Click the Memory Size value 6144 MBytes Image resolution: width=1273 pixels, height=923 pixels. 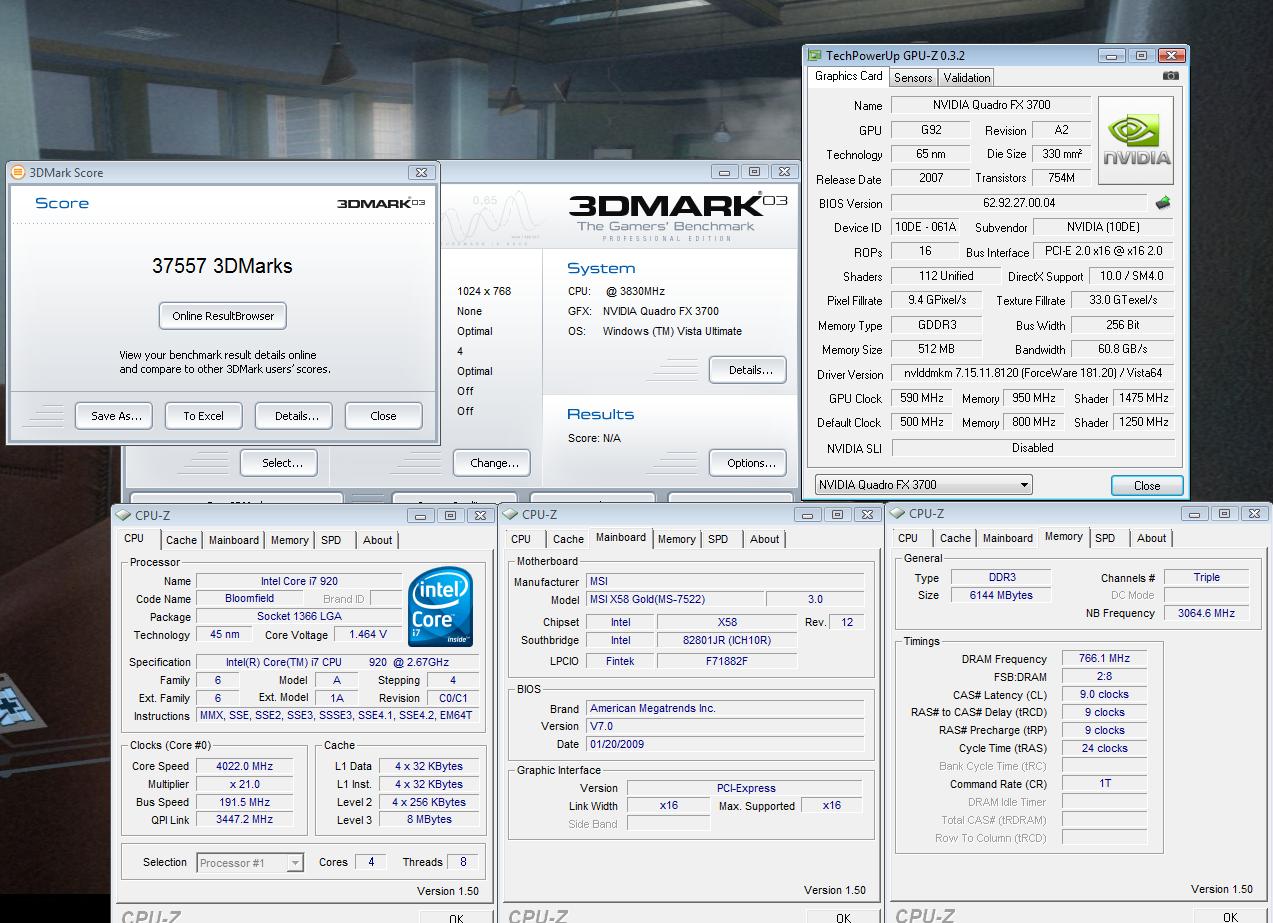1000,595
